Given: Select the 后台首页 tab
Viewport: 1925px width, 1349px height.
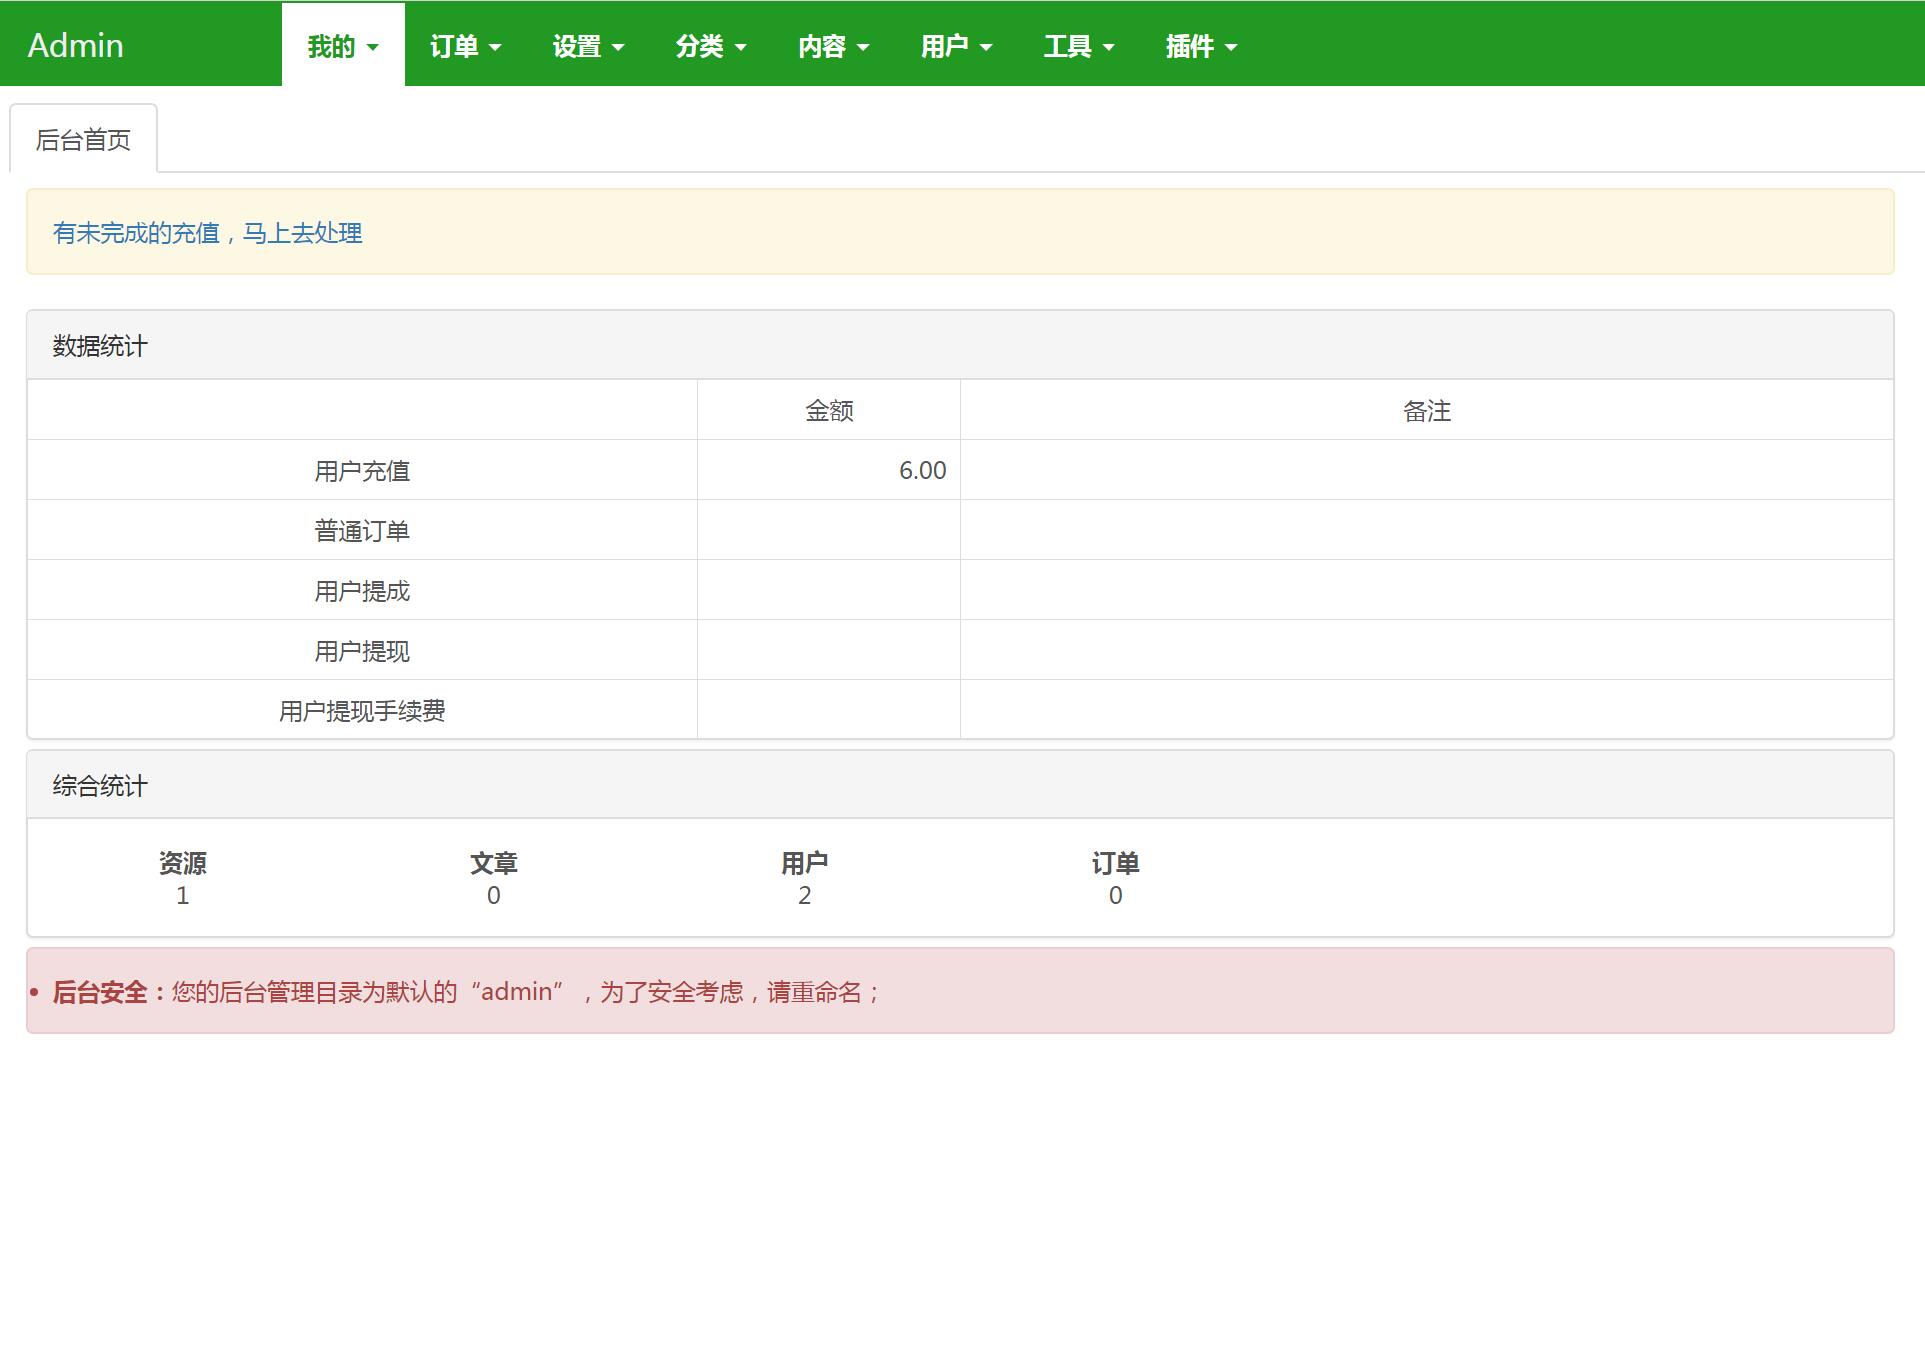Looking at the screenshot, I should click(83, 139).
